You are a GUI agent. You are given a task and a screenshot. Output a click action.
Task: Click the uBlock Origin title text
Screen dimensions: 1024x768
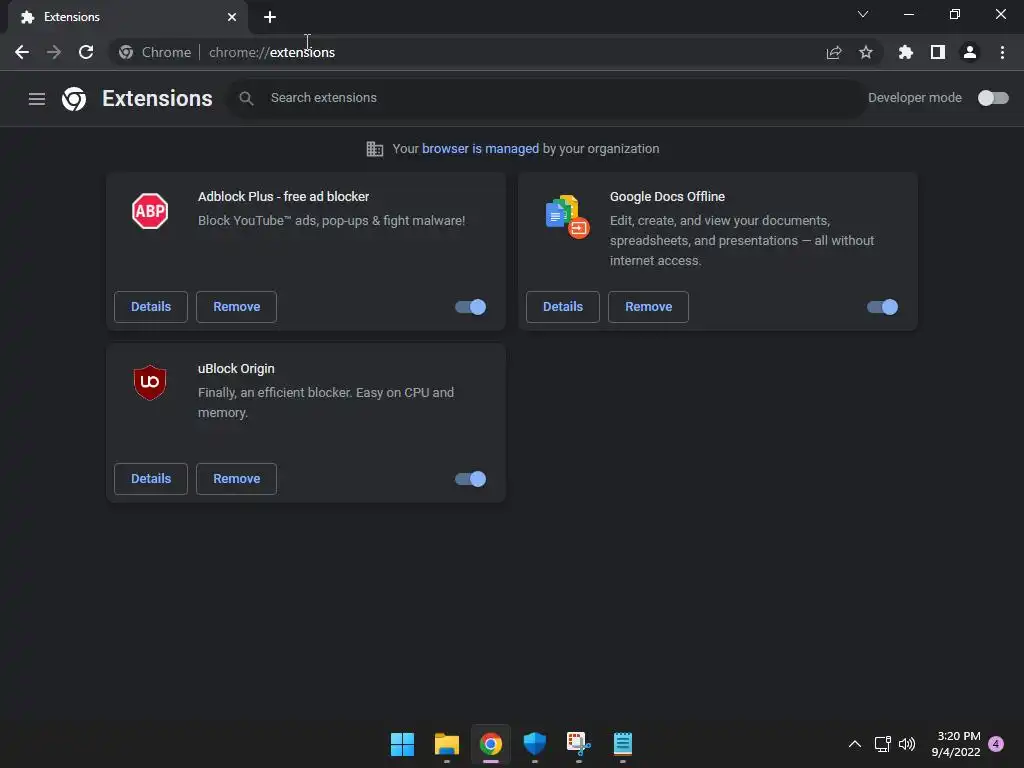pos(236,369)
